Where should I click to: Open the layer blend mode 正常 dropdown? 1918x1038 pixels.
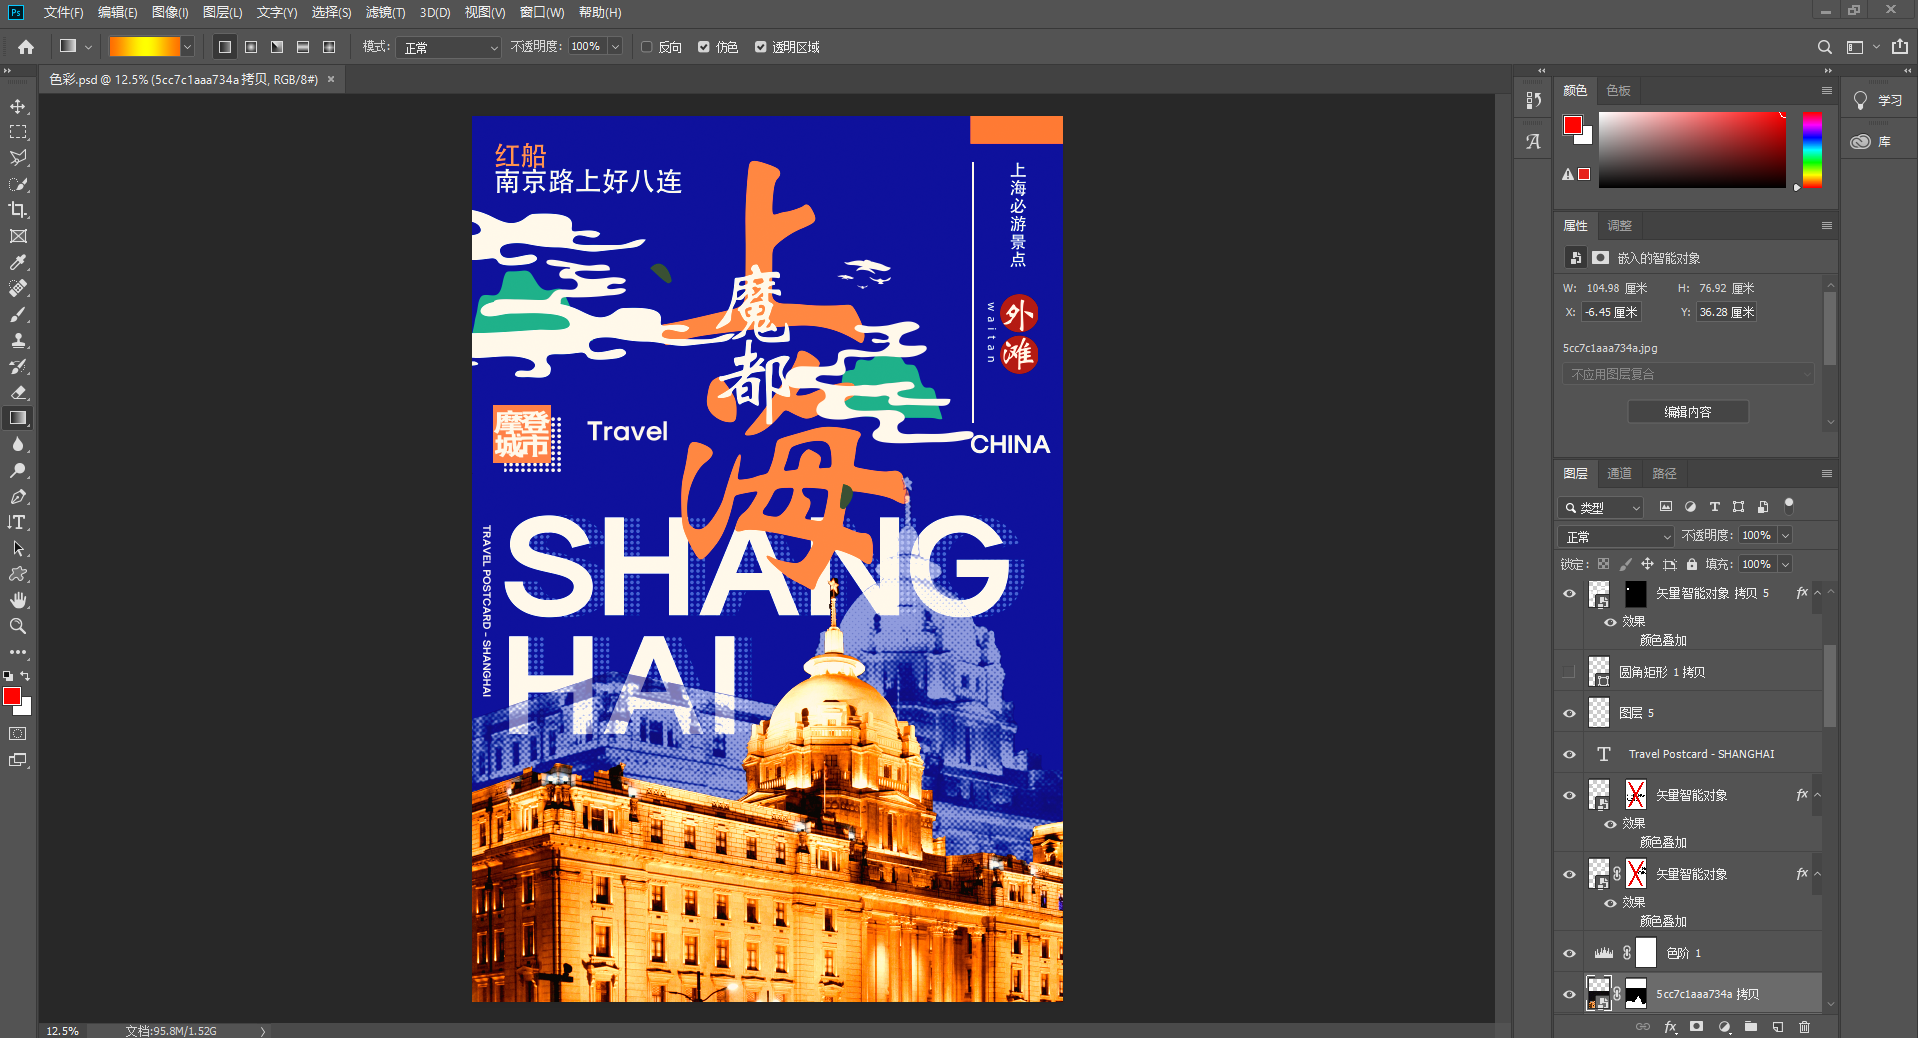pos(1616,536)
